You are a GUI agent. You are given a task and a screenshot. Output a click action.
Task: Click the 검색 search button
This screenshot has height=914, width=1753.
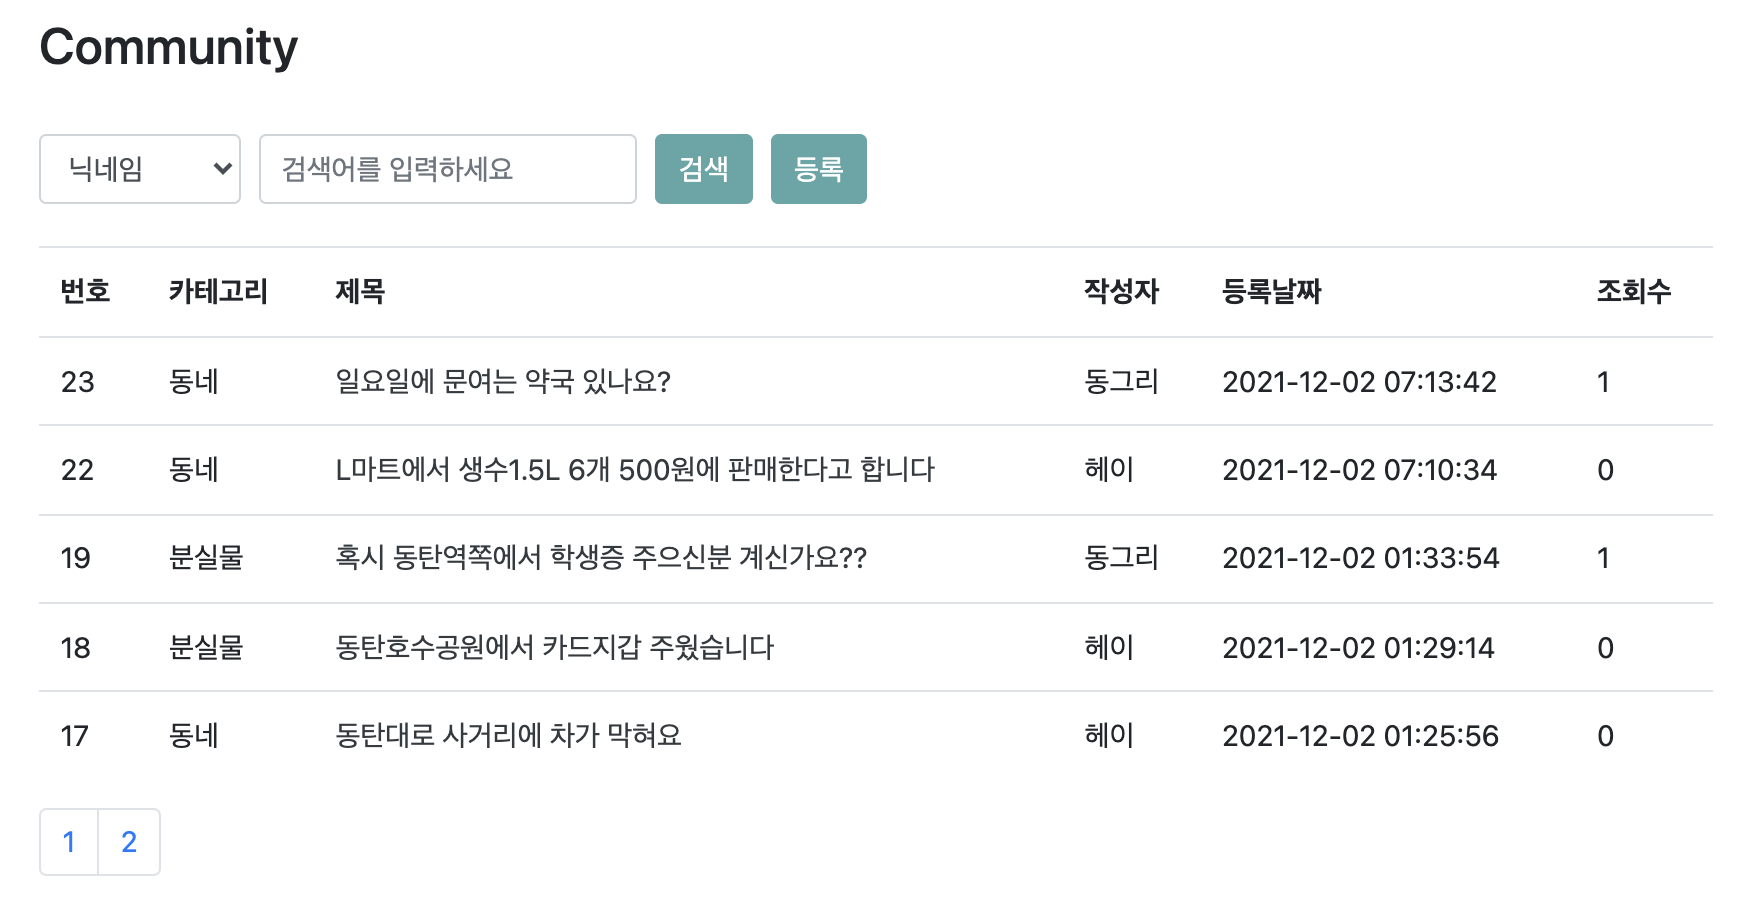(703, 168)
